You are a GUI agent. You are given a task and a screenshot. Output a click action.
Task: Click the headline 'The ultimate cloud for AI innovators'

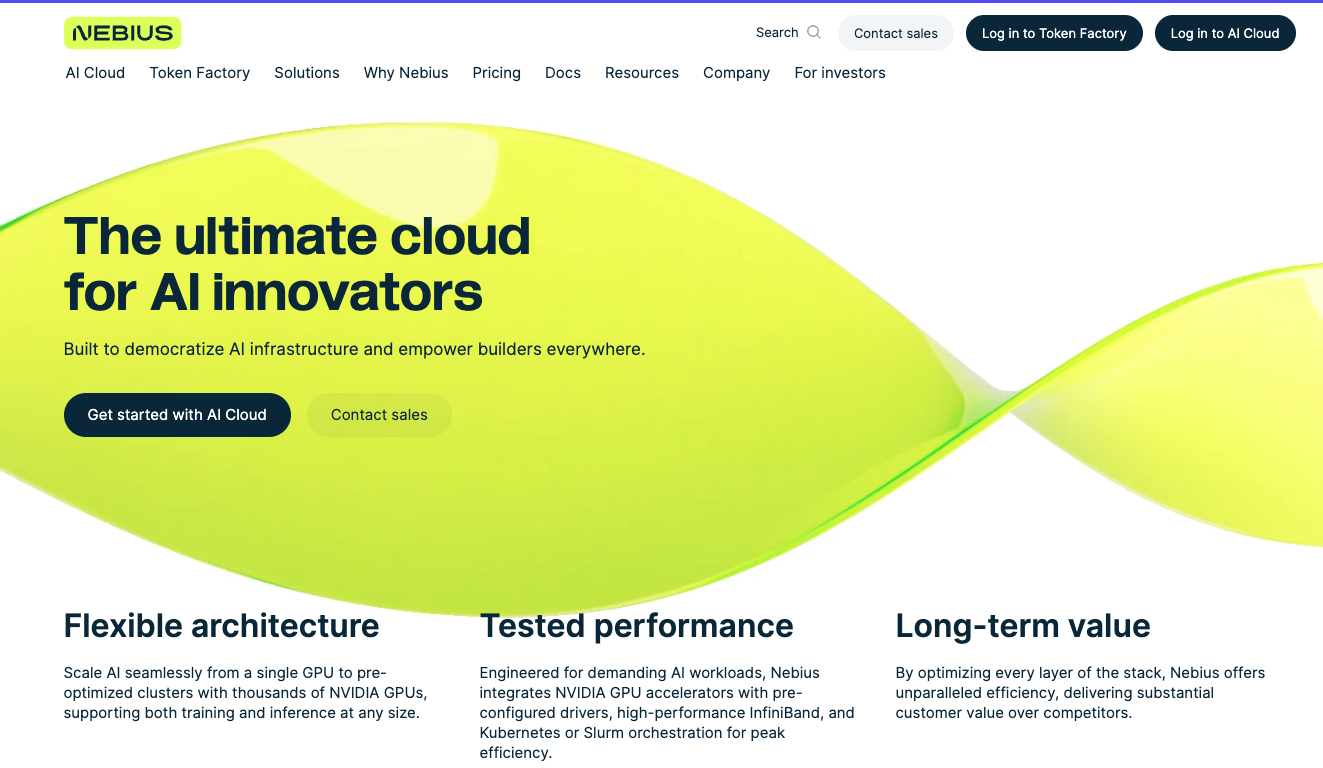(297, 264)
